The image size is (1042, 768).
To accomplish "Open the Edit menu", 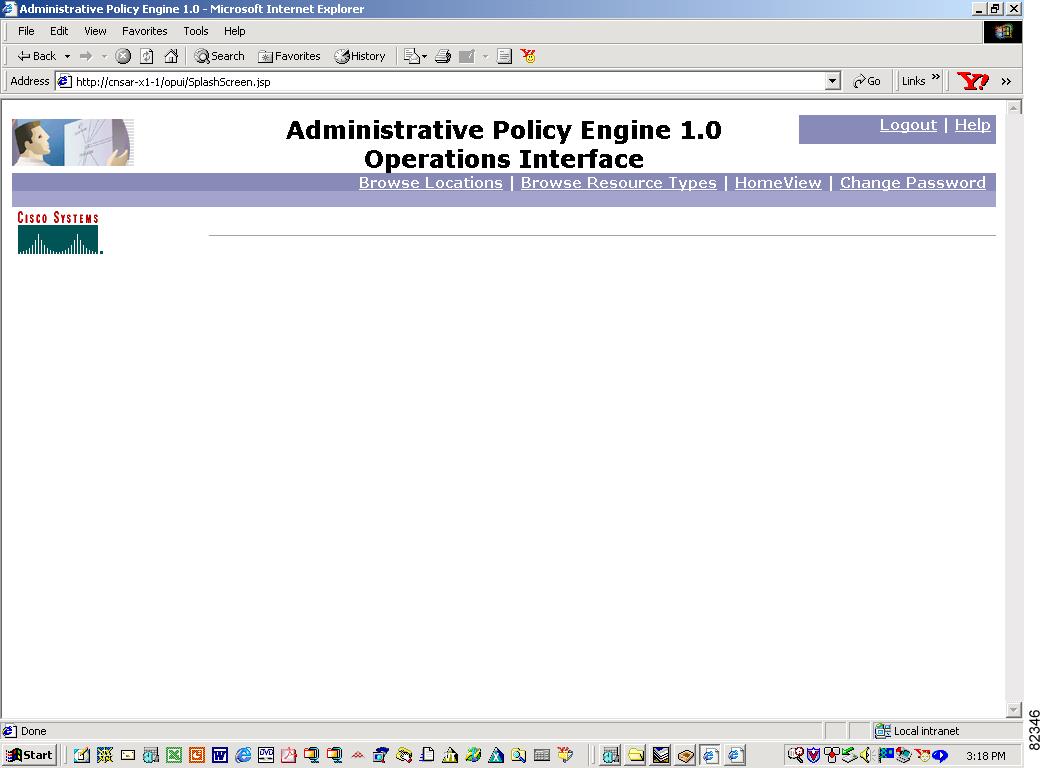I will click(x=59, y=31).
